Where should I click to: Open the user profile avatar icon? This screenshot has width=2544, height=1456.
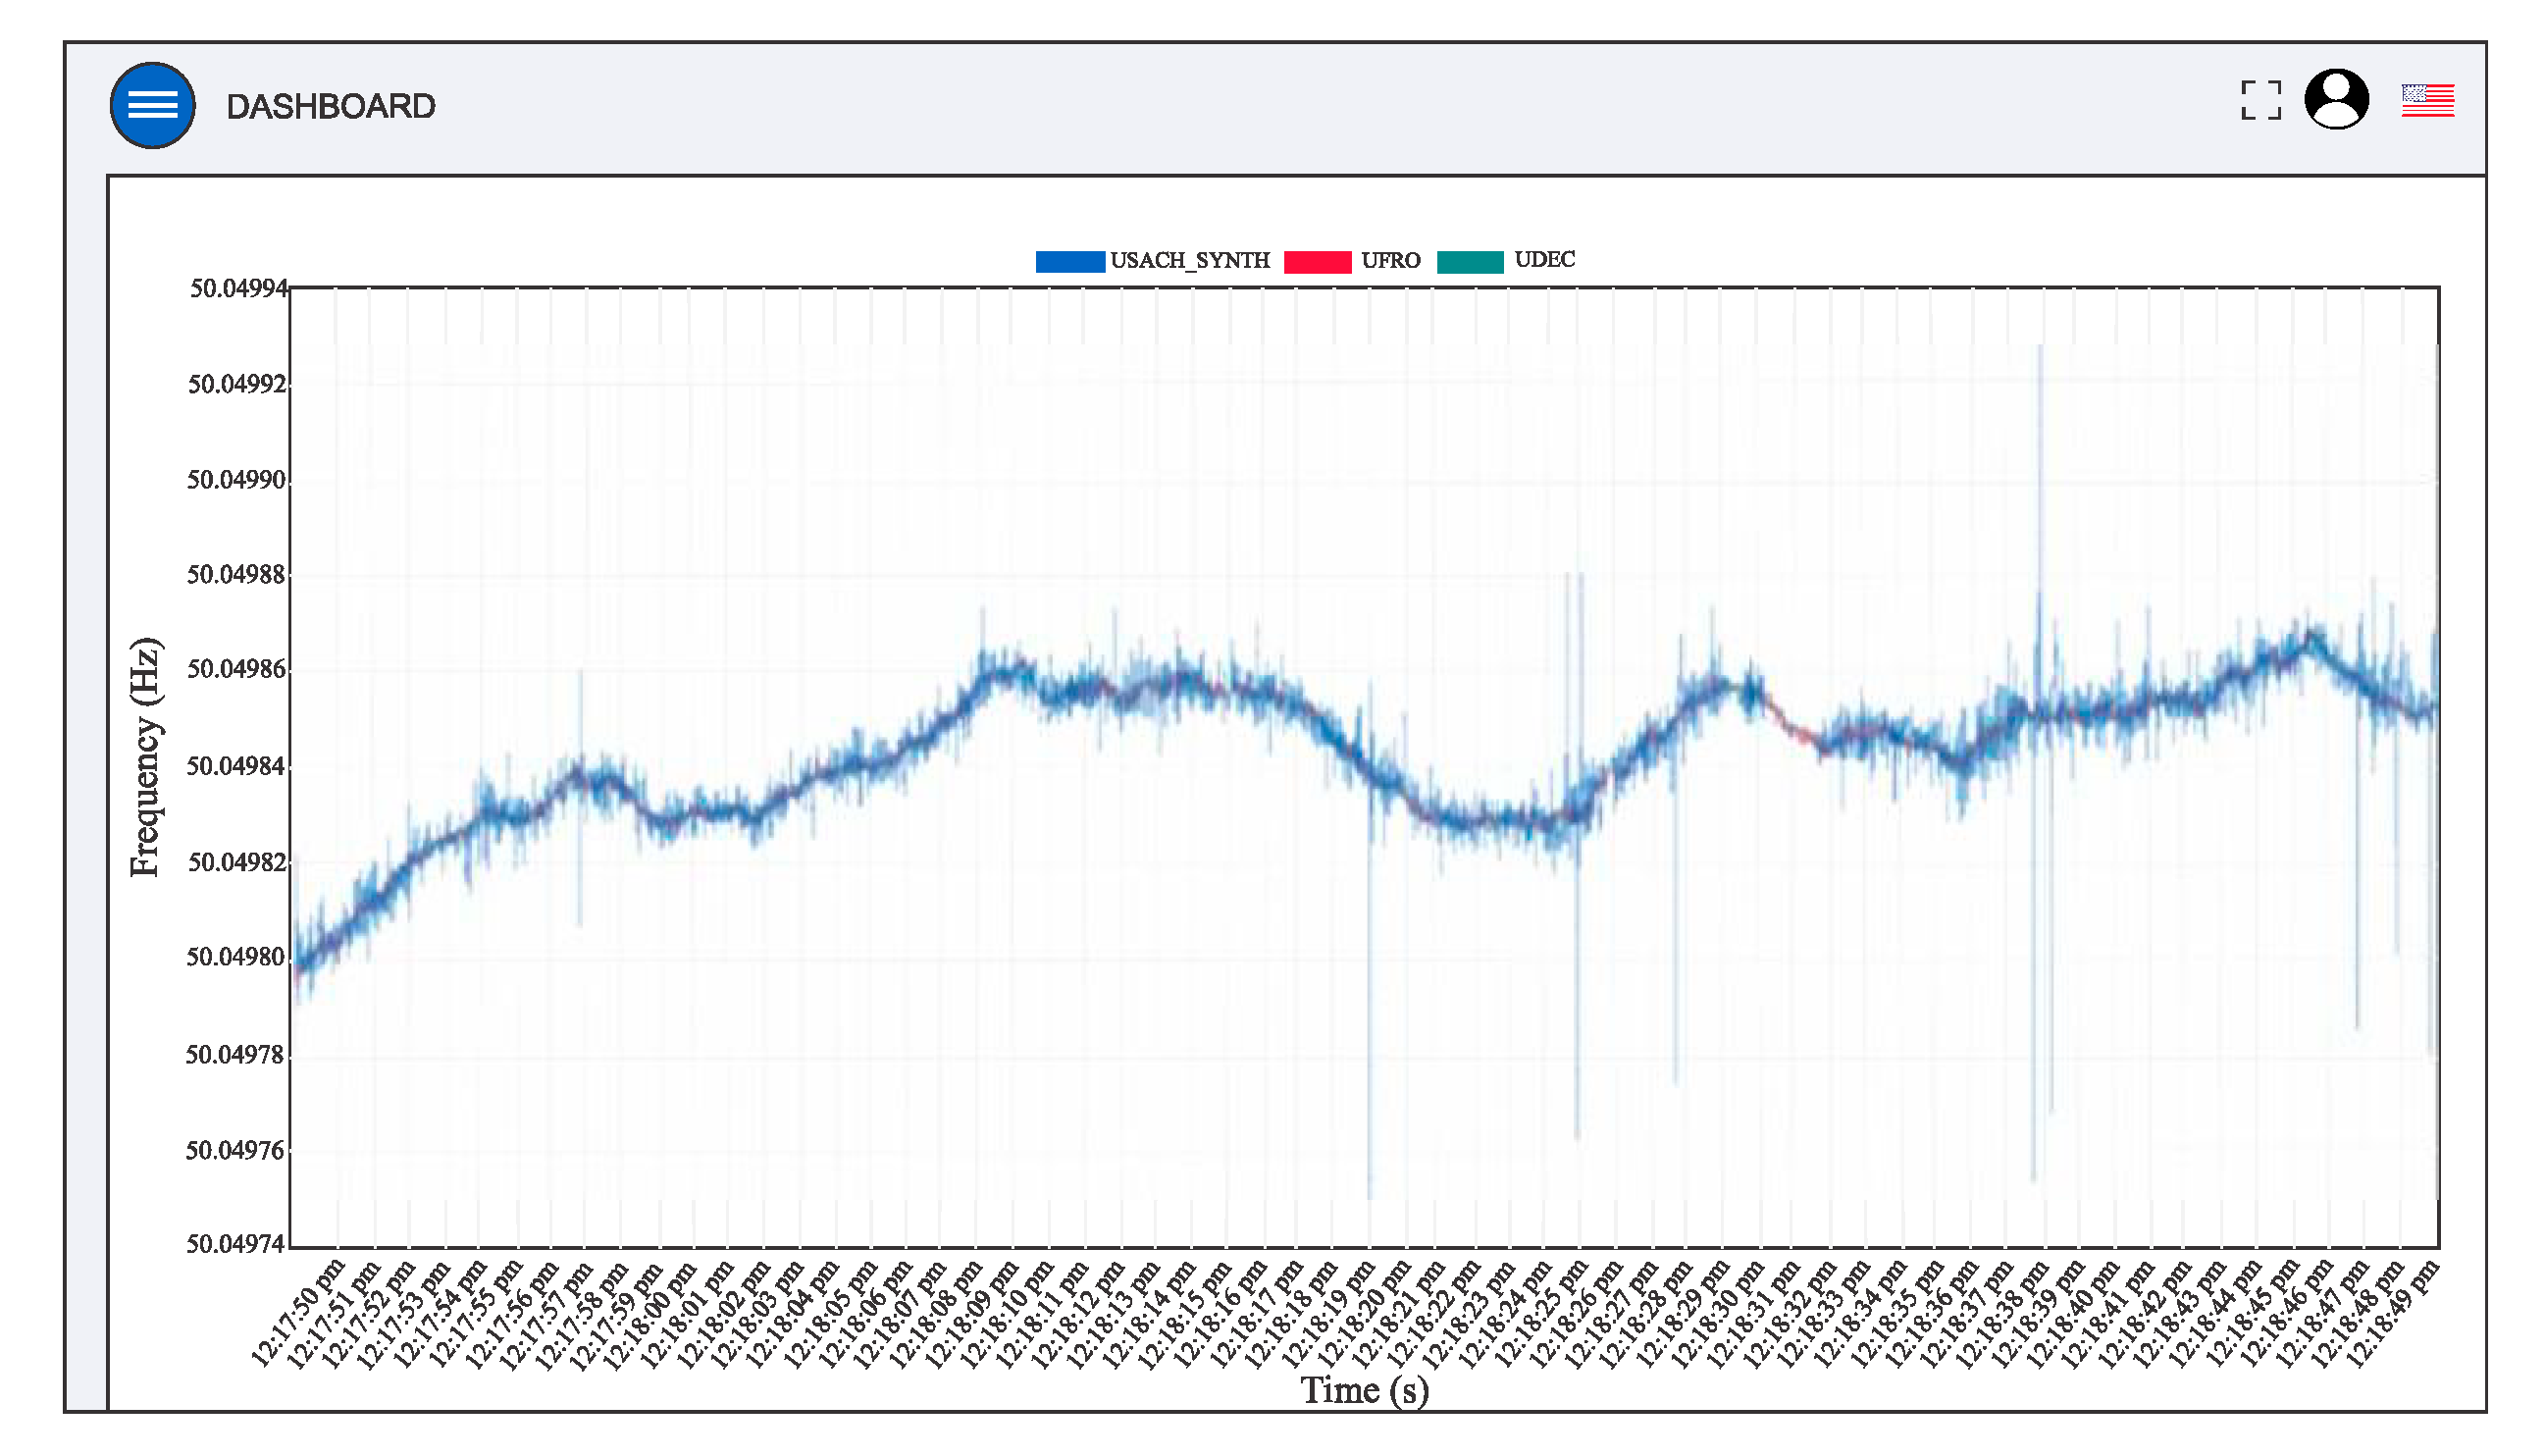coord(2336,99)
